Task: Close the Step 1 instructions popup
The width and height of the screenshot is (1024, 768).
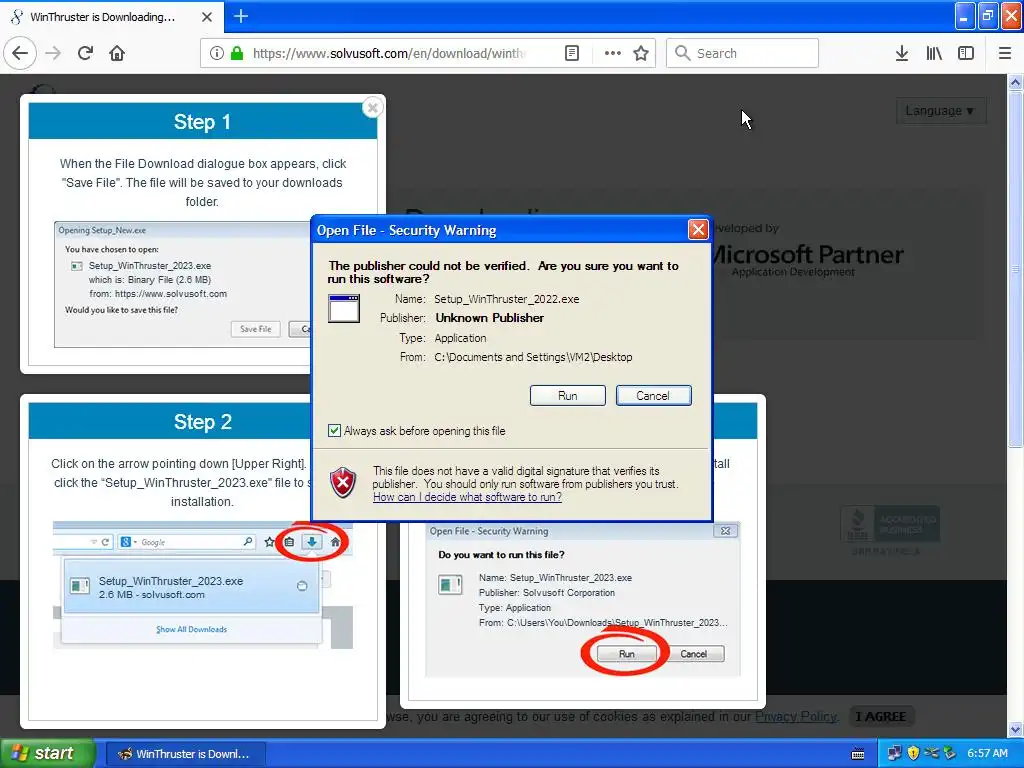Action: click(372, 107)
